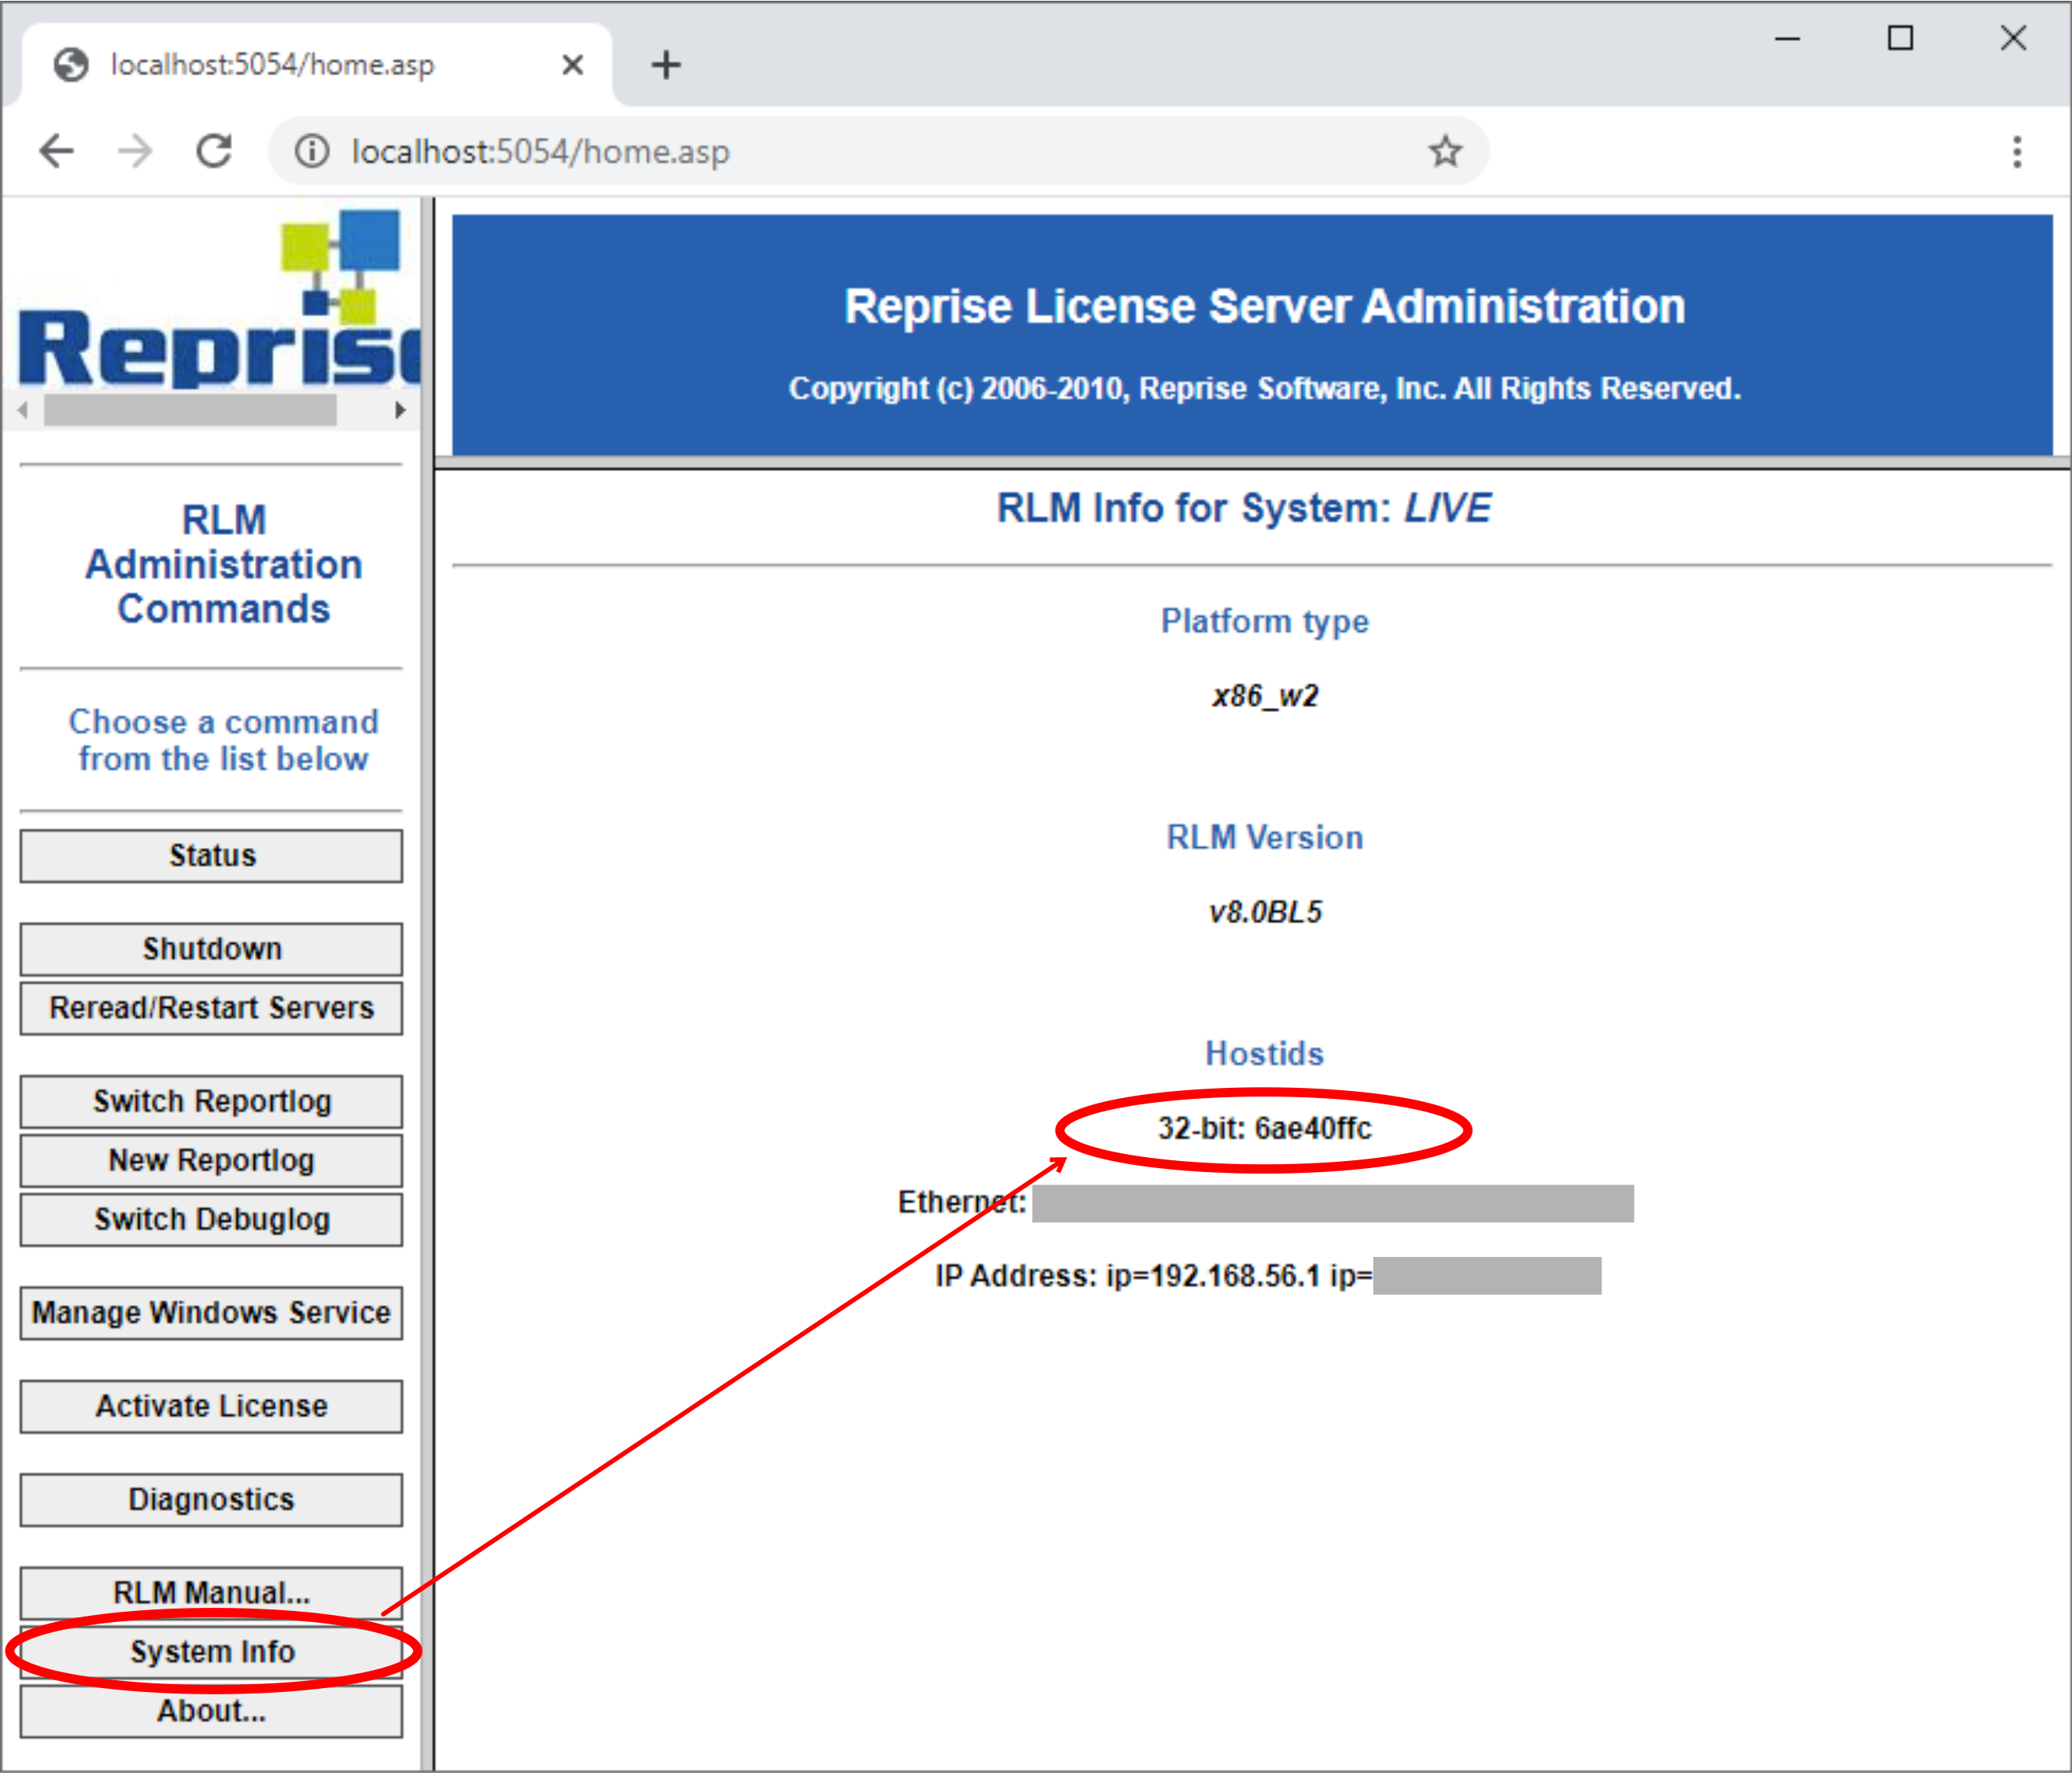Viewport: 2072px width, 1773px height.
Task: Open Switch Reportlog command
Action: (211, 1097)
